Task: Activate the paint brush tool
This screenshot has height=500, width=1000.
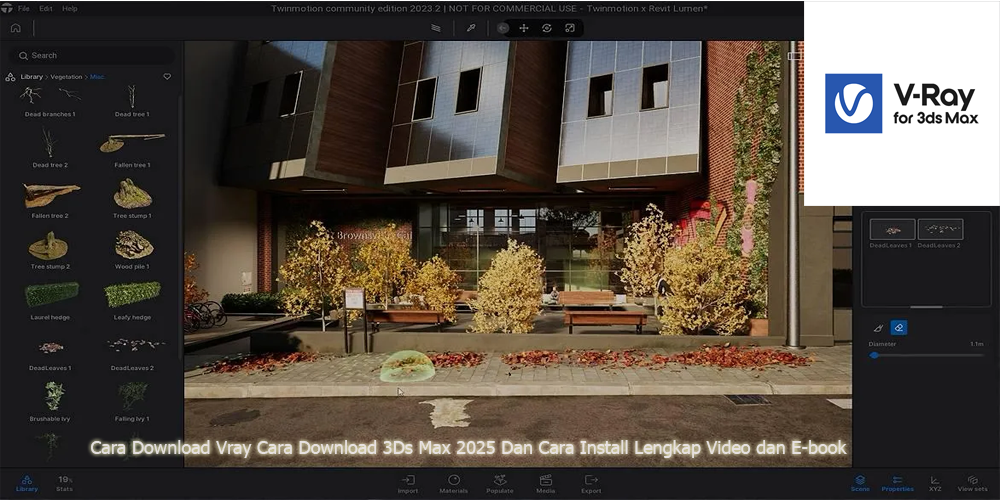Action: click(x=879, y=328)
